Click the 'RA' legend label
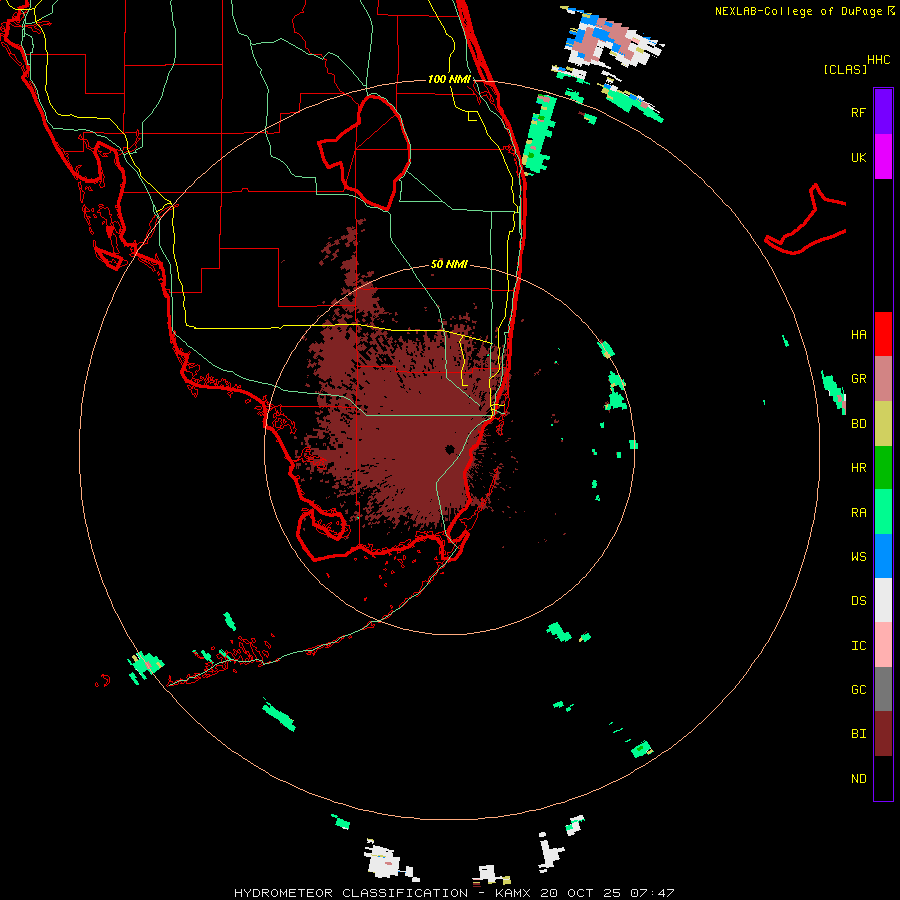Image resolution: width=900 pixels, height=900 pixels. [859, 513]
